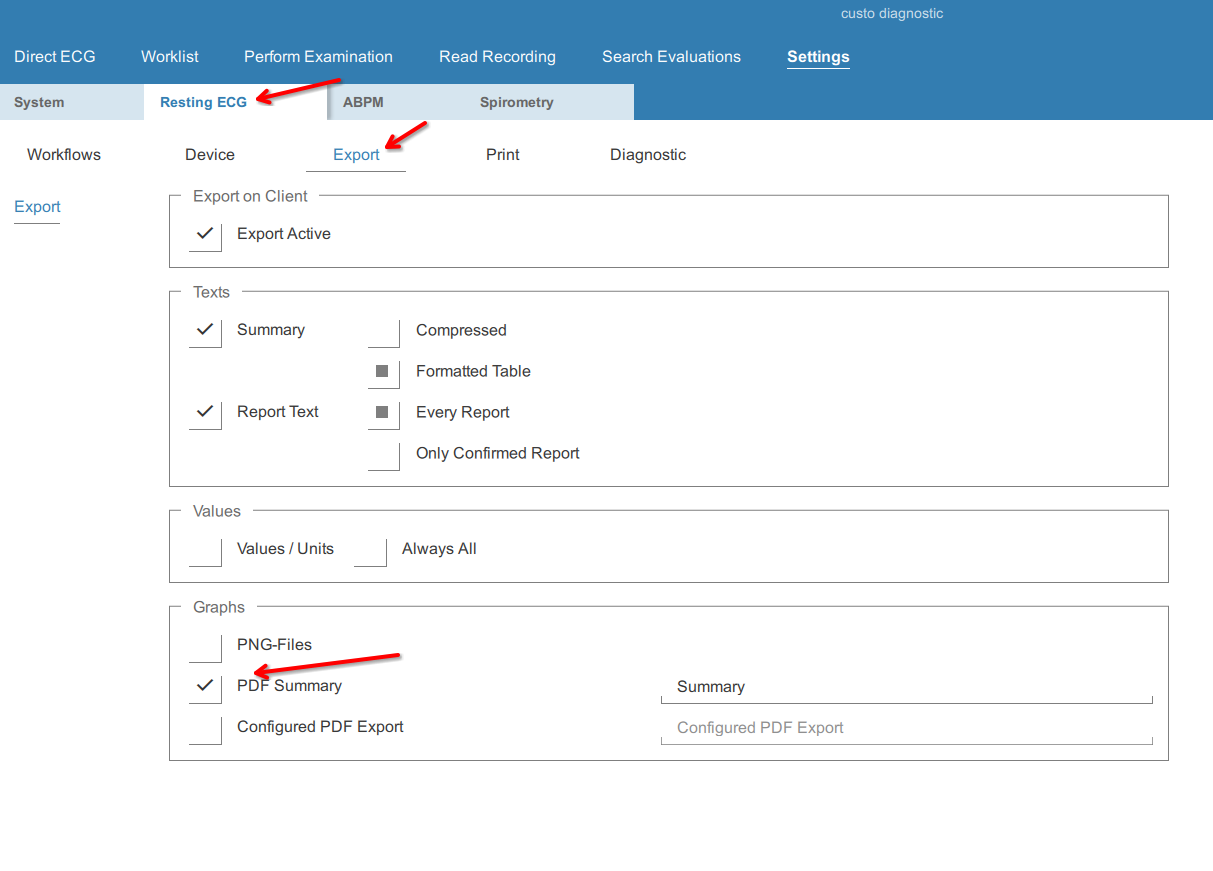
Task: Switch to the ABPM tab
Action: point(363,102)
